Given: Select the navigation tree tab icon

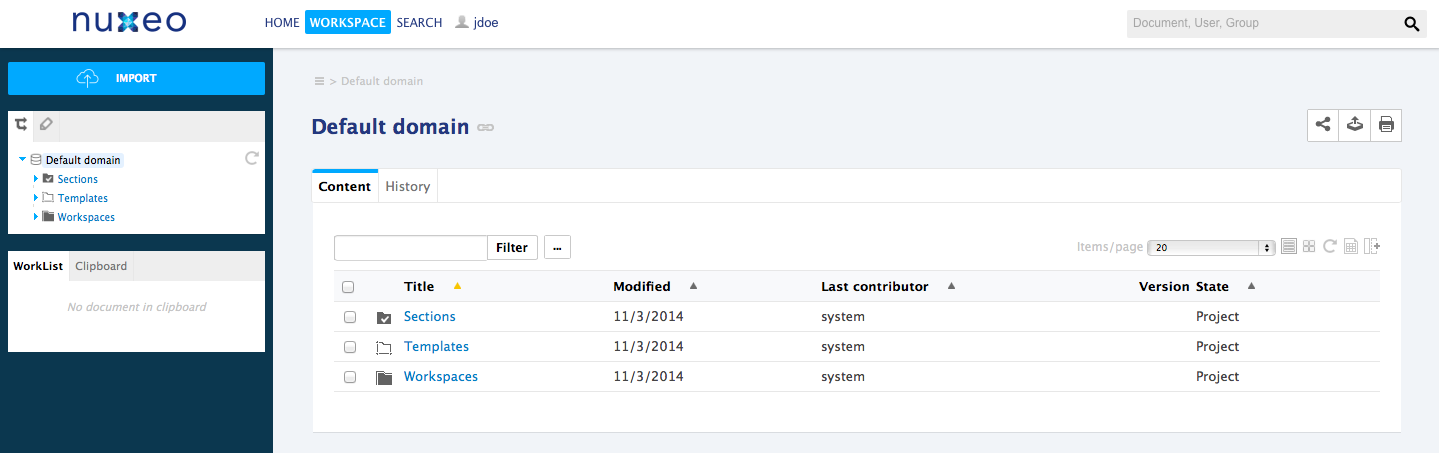Looking at the screenshot, I should point(20,125).
